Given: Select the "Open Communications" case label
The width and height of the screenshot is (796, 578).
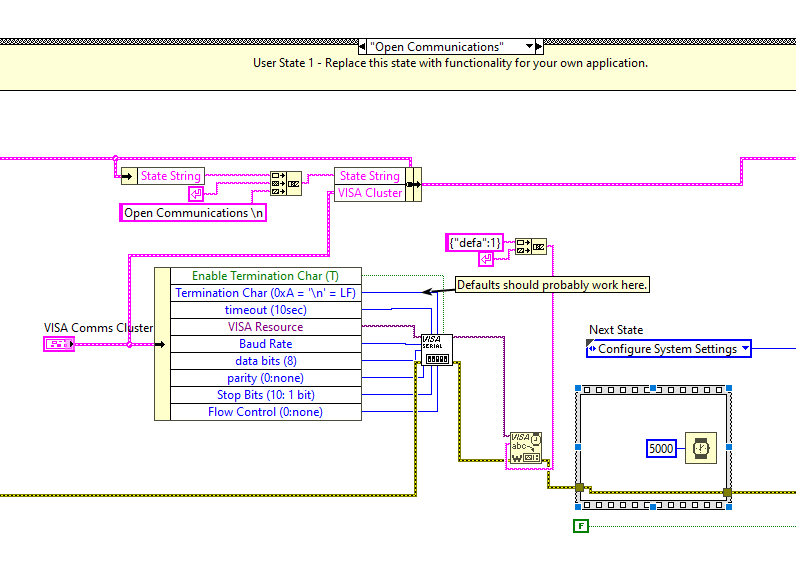Looking at the screenshot, I should point(437,47).
